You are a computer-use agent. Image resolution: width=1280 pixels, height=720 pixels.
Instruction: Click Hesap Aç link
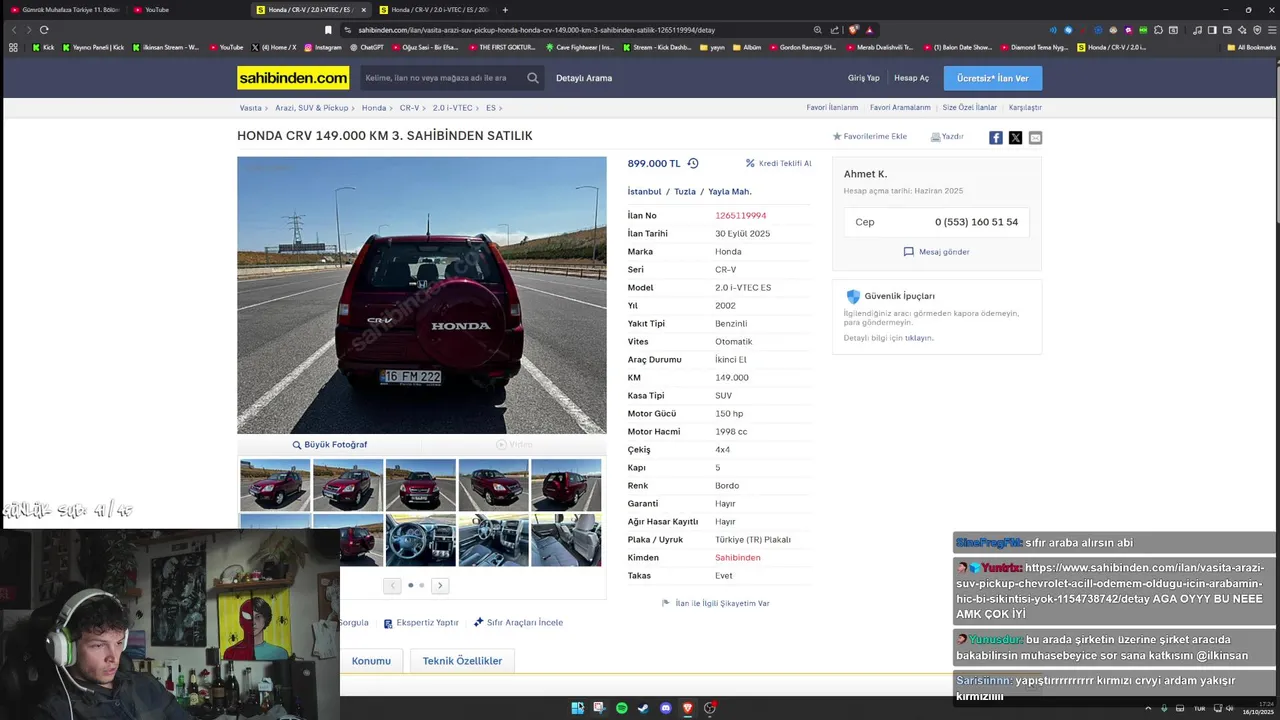911,78
